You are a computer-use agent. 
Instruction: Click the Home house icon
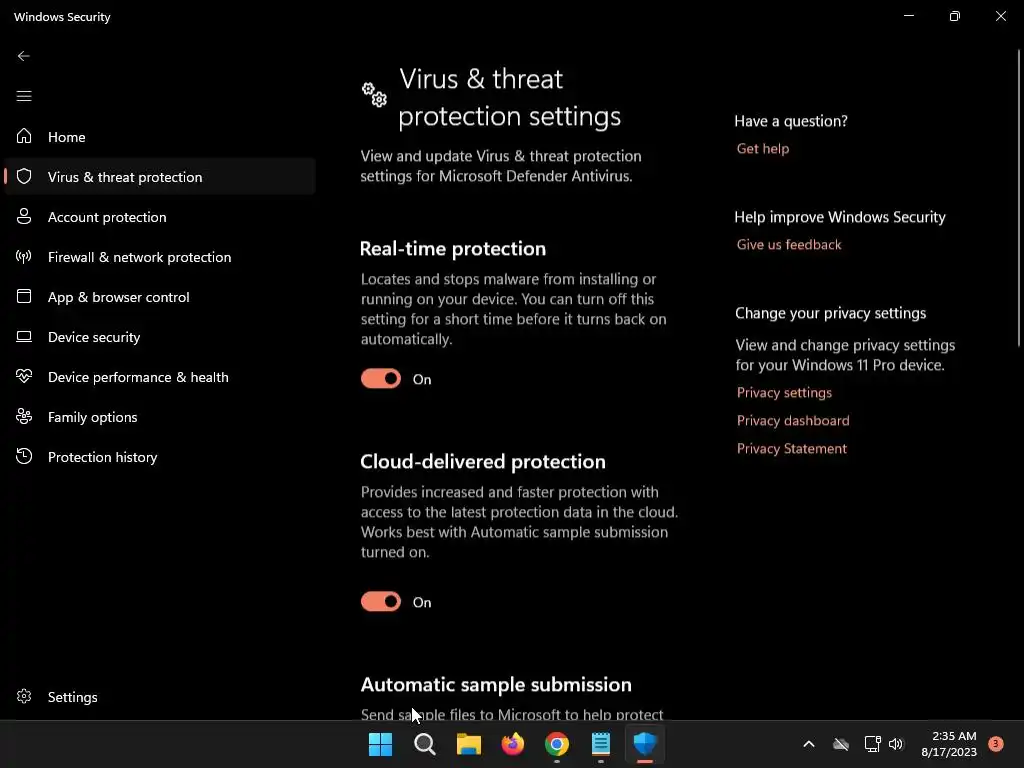point(24,136)
